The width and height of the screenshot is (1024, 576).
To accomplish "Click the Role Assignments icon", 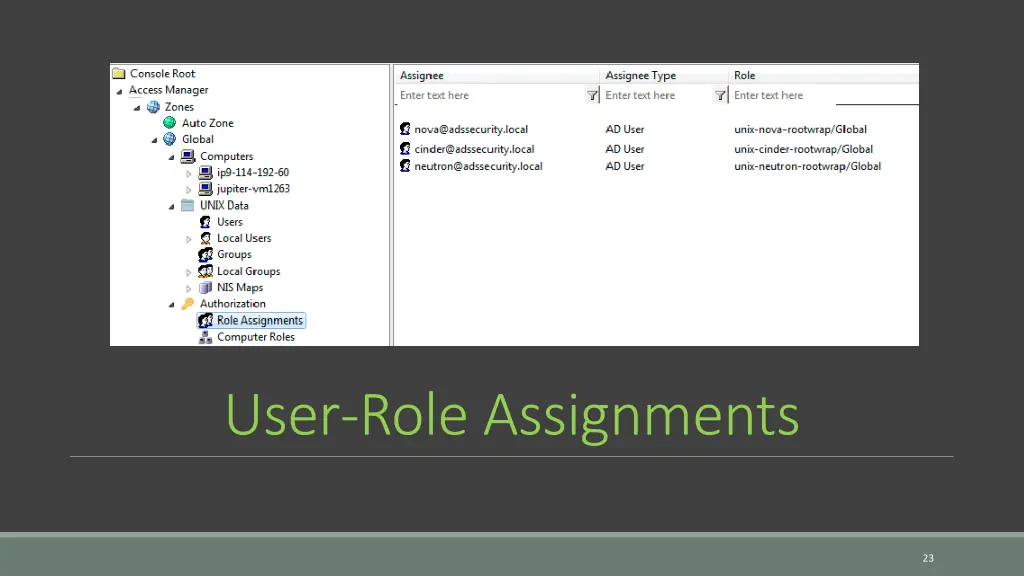I will 206,321.
